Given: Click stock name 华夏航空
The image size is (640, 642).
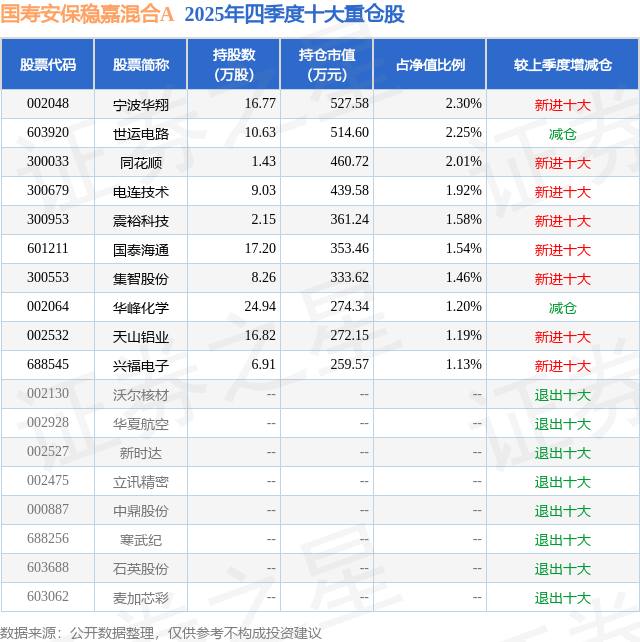Looking at the screenshot, I should (x=140, y=425).
